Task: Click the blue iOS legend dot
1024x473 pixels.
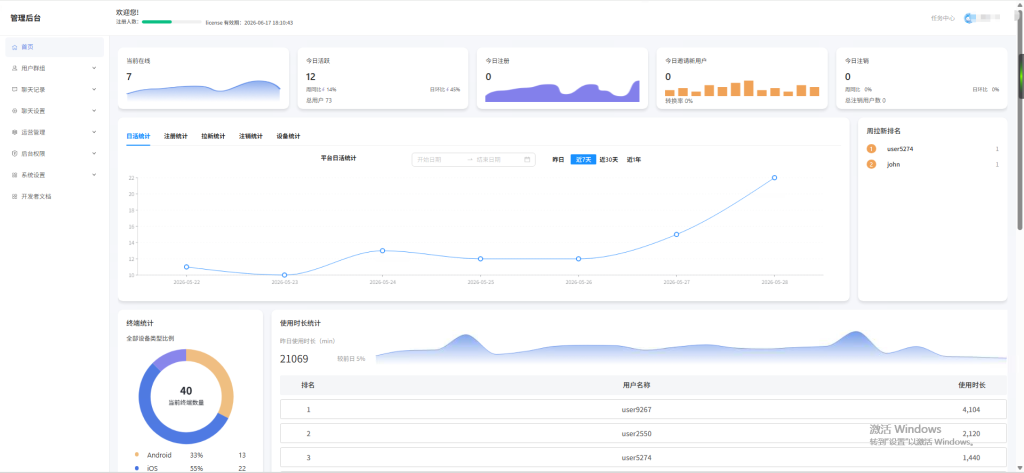Action: pos(136,468)
